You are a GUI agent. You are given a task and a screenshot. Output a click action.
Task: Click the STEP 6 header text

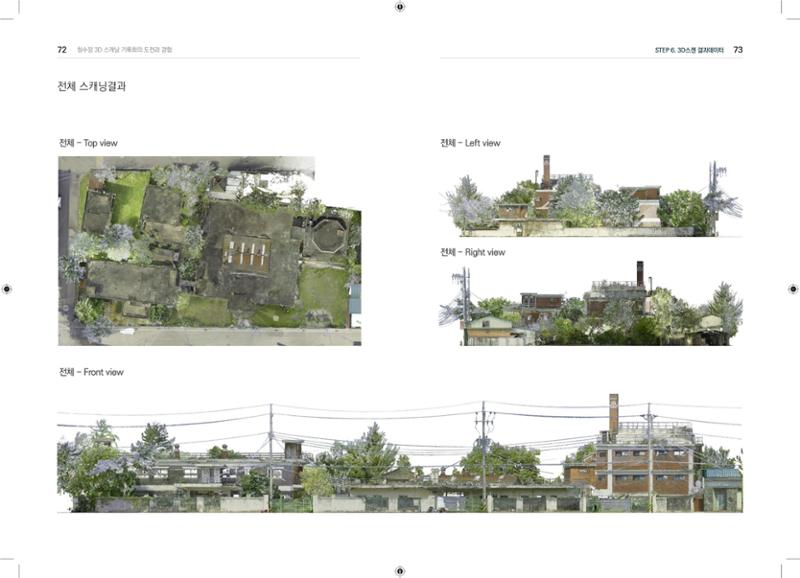pyautogui.click(x=689, y=50)
